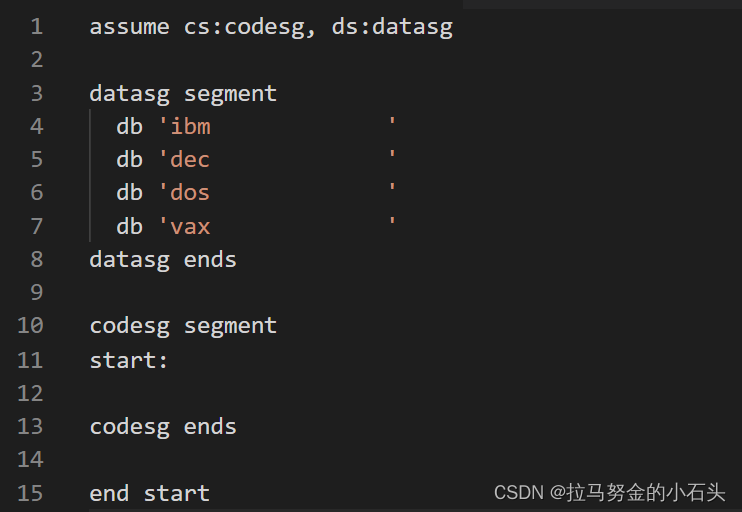Select line number 8 in the gutter
The height and width of the screenshot is (512, 742).
pos(36,260)
